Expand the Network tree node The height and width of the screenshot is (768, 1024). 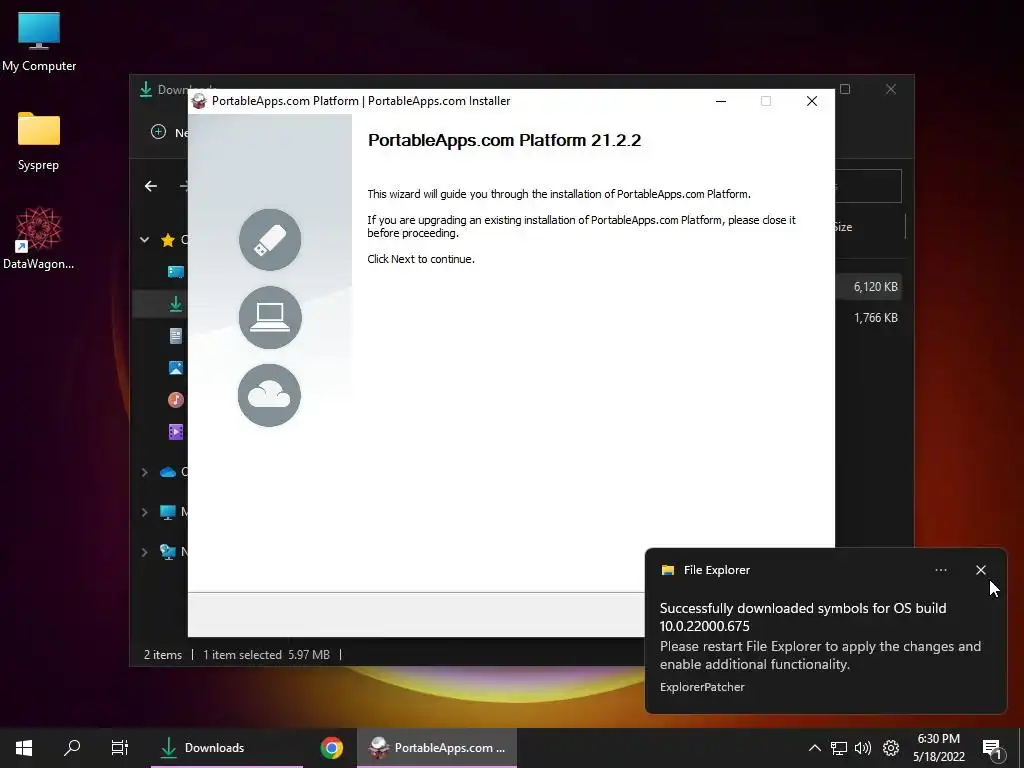144,552
